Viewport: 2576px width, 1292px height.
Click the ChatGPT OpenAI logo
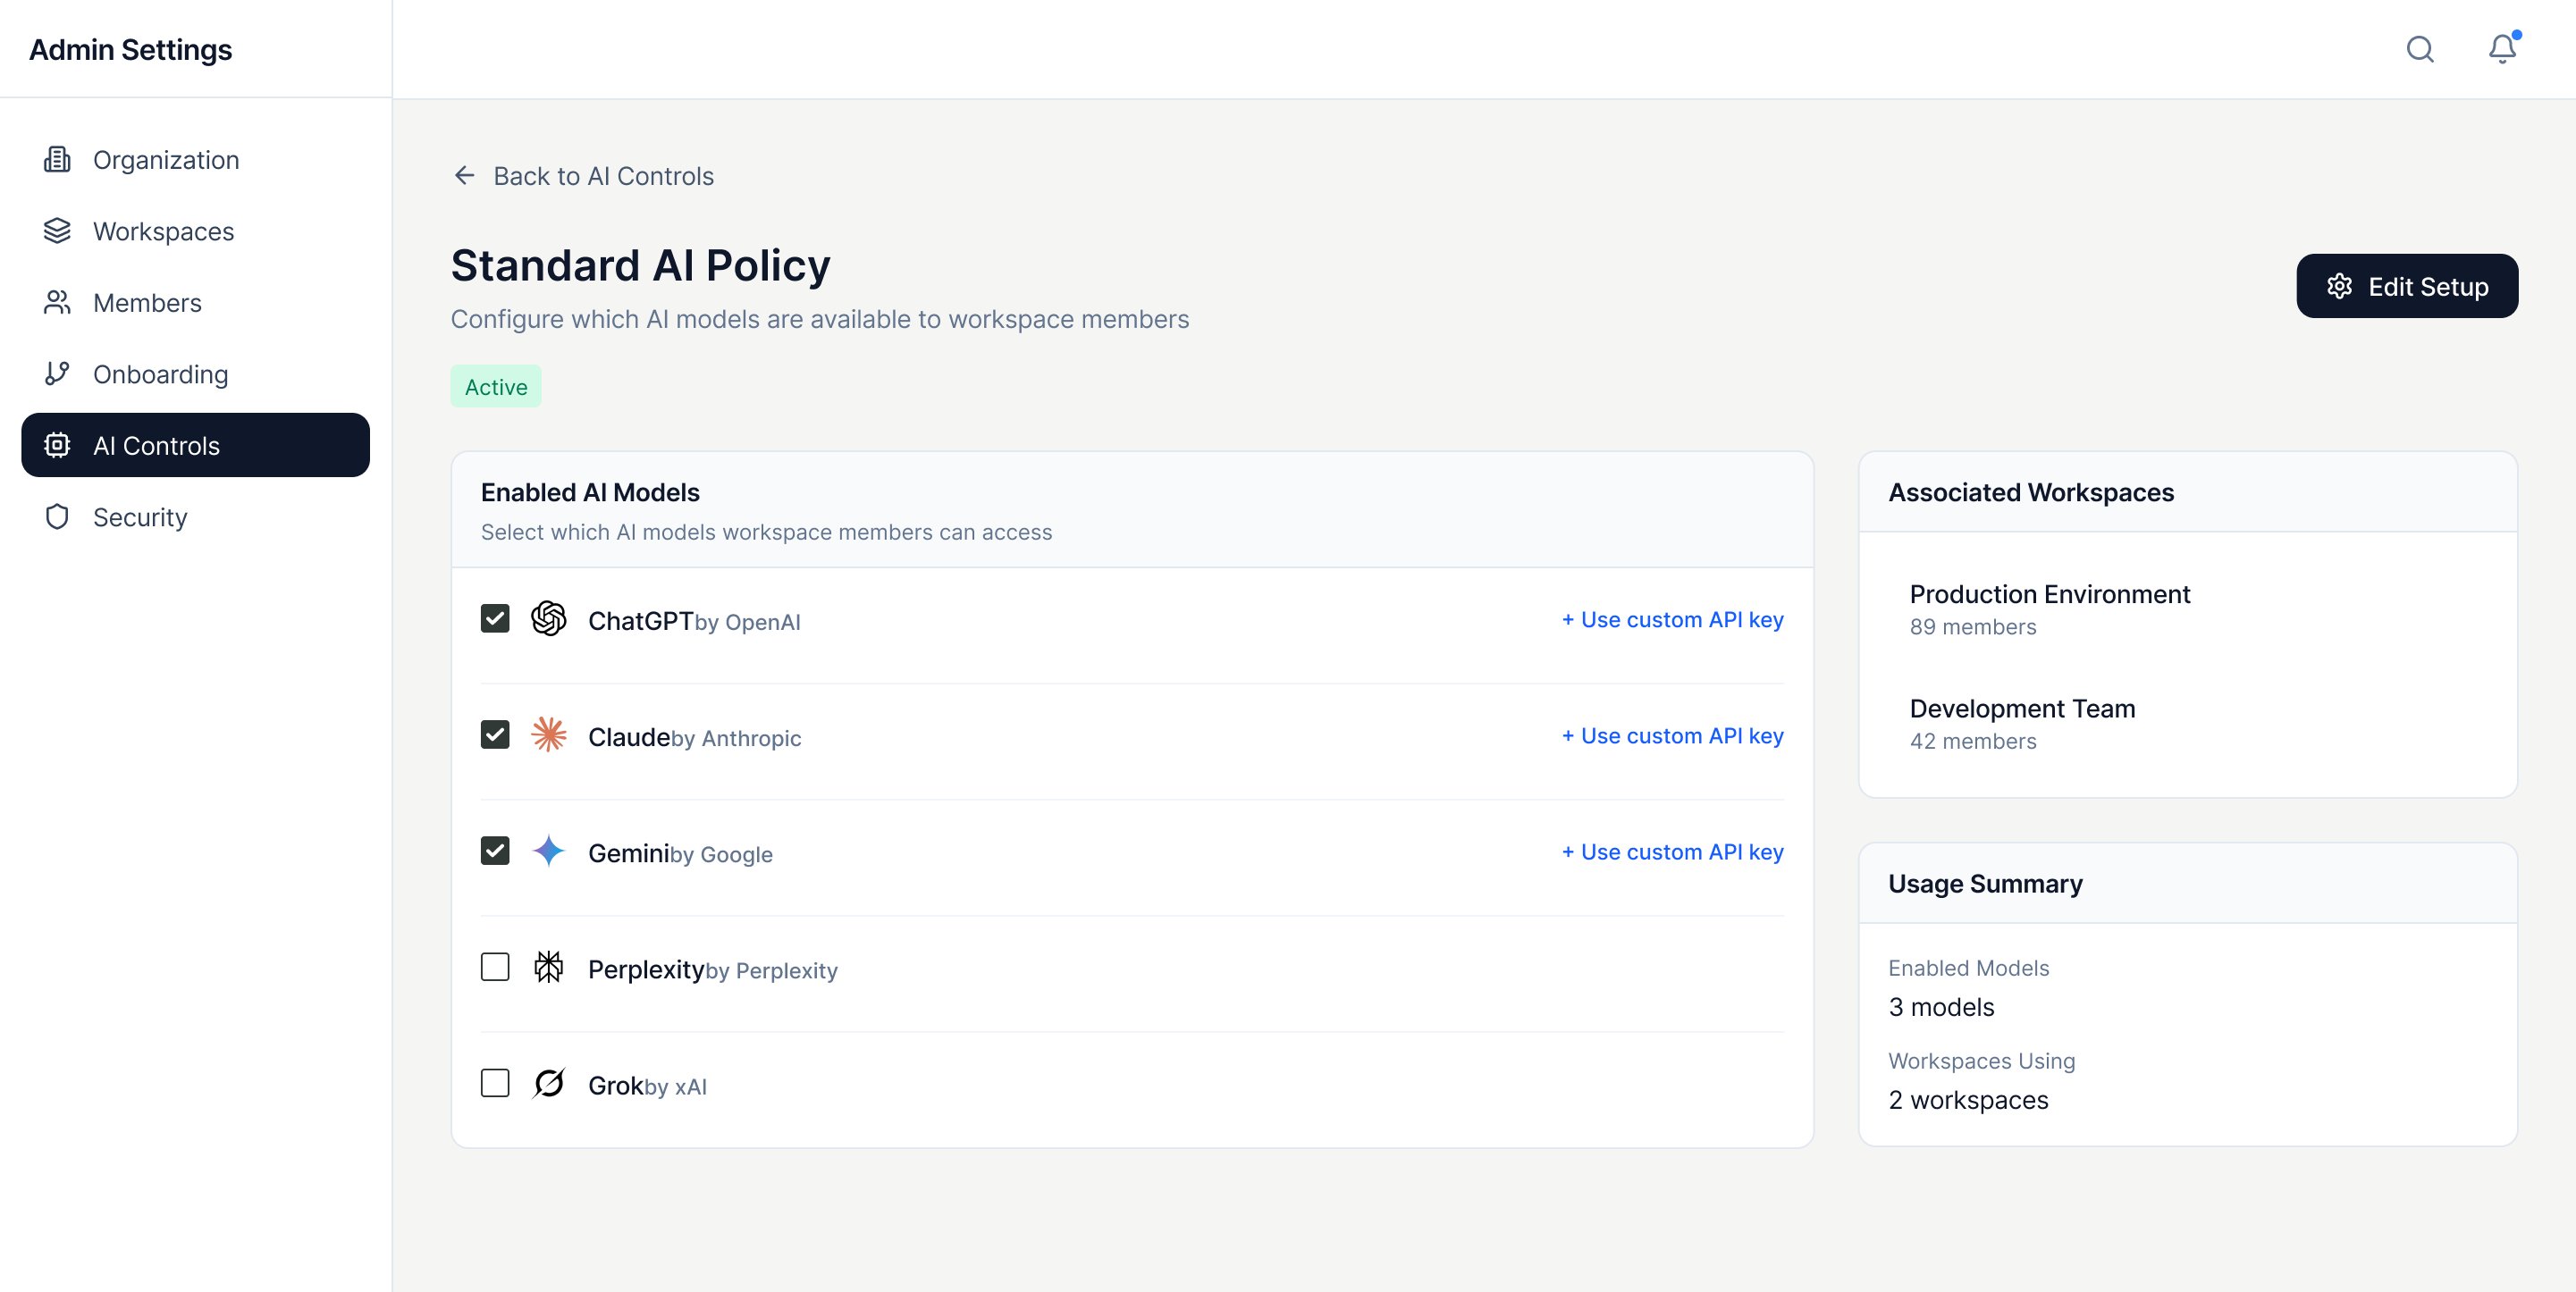(x=548, y=619)
